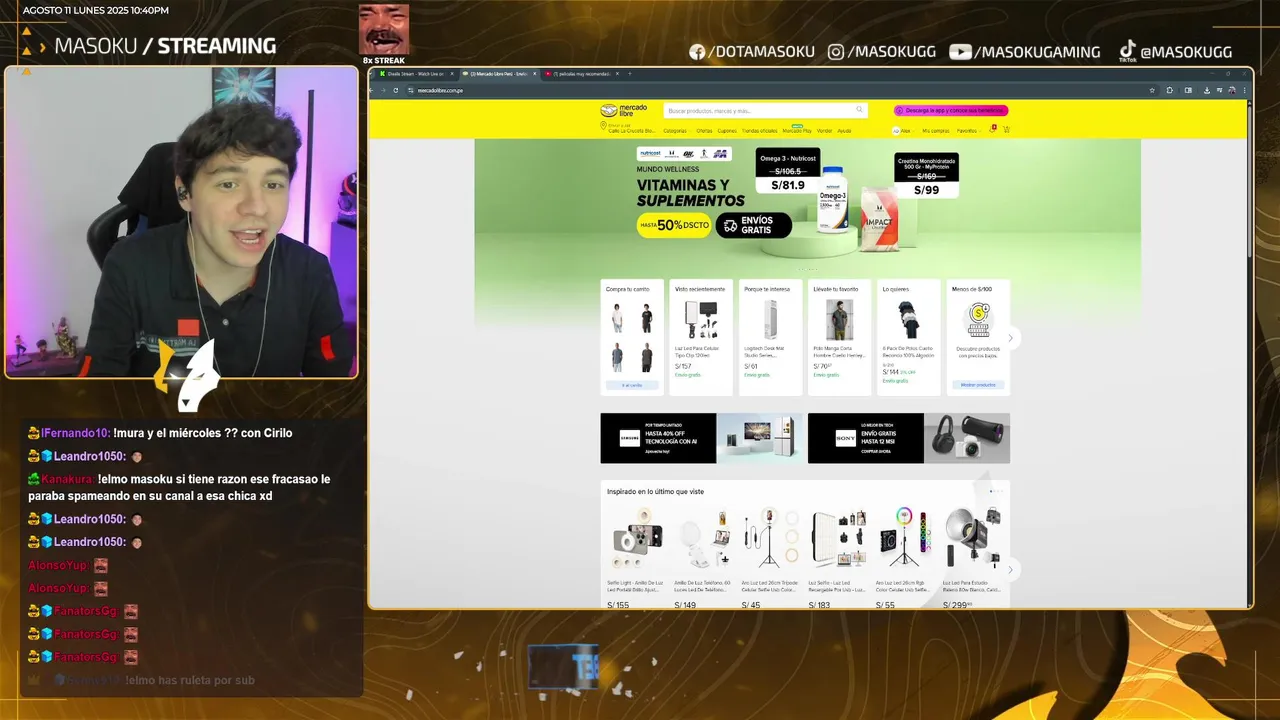Click the 8x streak emote image
Image resolution: width=1280 pixels, height=720 pixels.
click(x=384, y=29)
